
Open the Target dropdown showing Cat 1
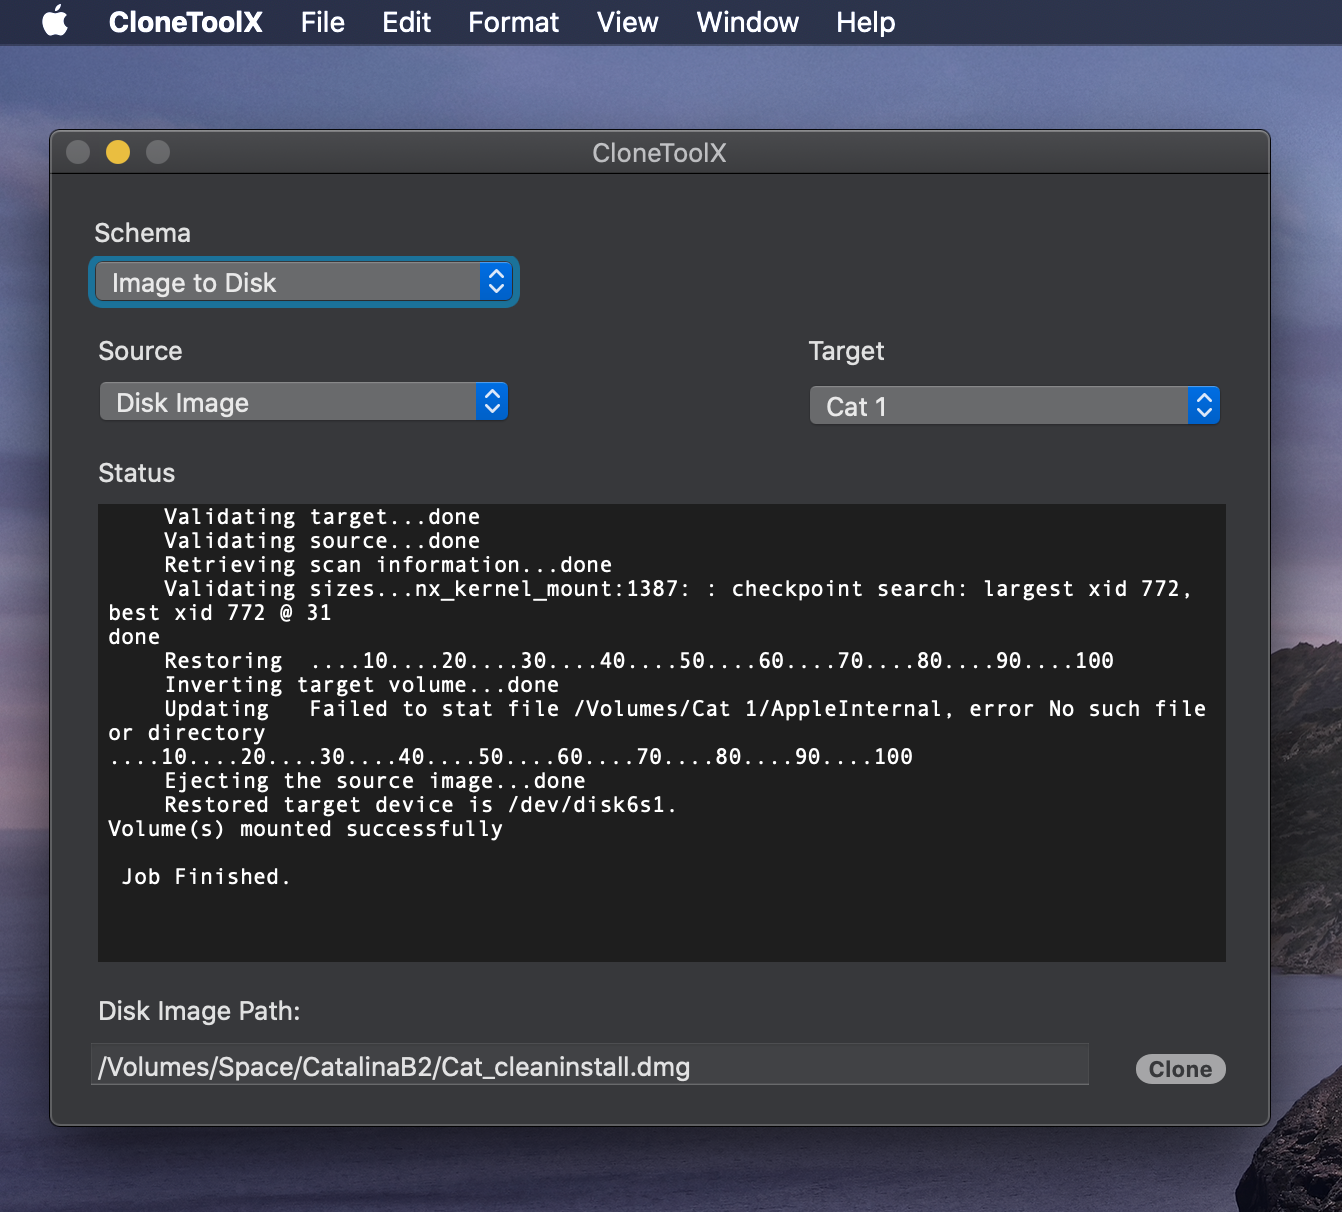[x=1015, y=406]
